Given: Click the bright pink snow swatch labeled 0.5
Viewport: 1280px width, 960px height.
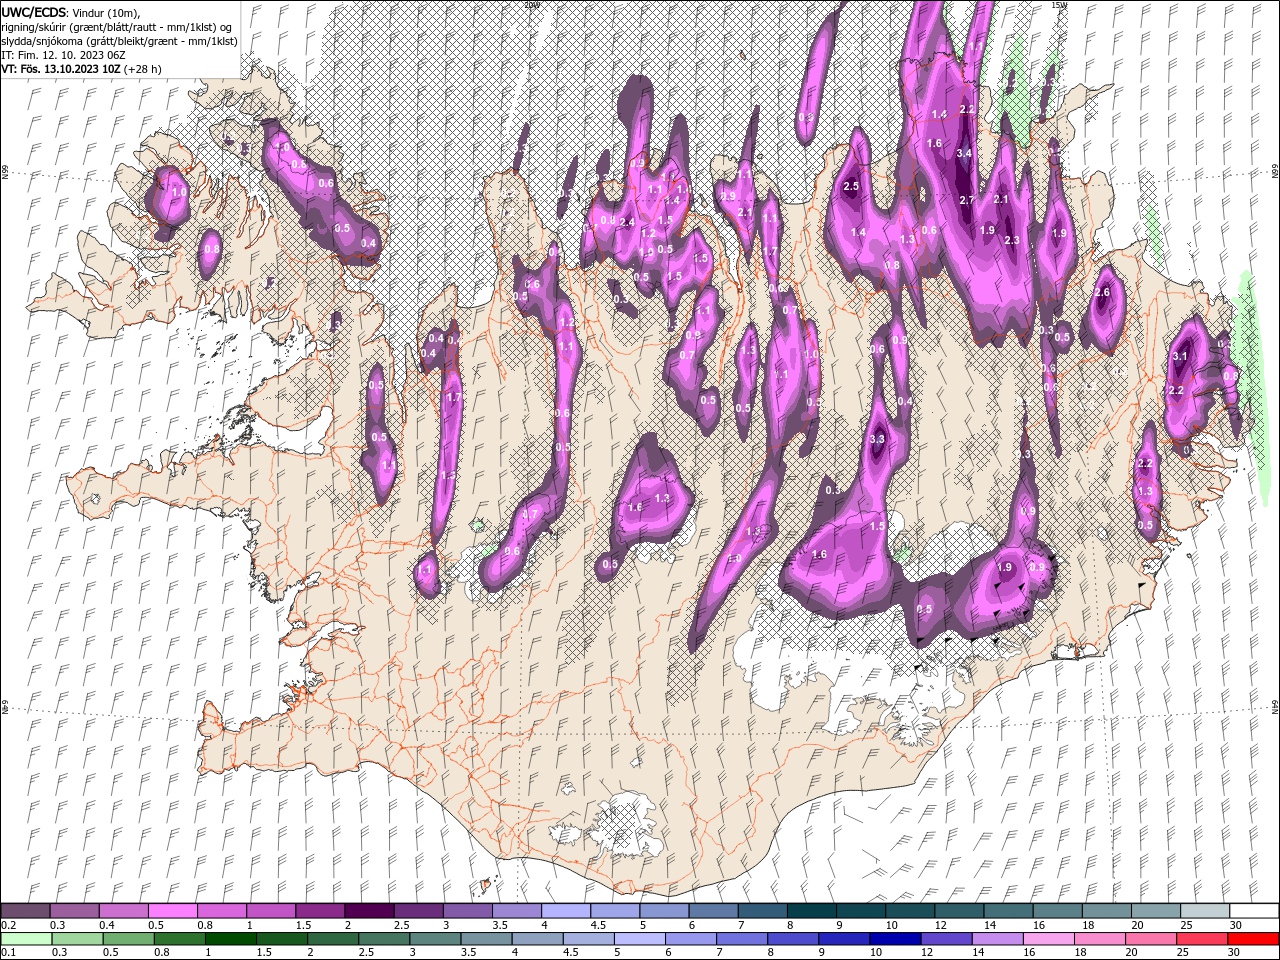Looking at the screenshot, I should click(x=173, y=911).
